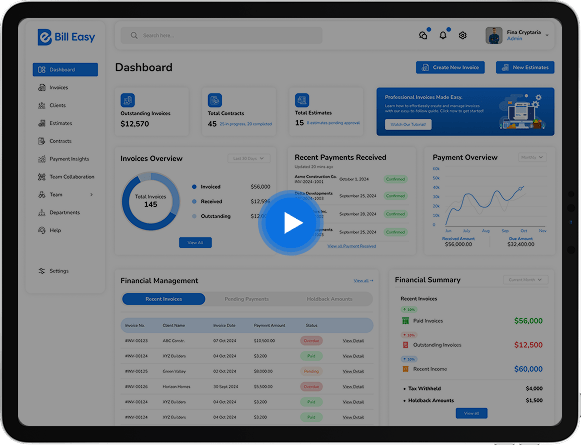The image size is (582, 445).
Task: Click View all in Financial Summary
Action: pyautogui.click(x=471, y=413)
